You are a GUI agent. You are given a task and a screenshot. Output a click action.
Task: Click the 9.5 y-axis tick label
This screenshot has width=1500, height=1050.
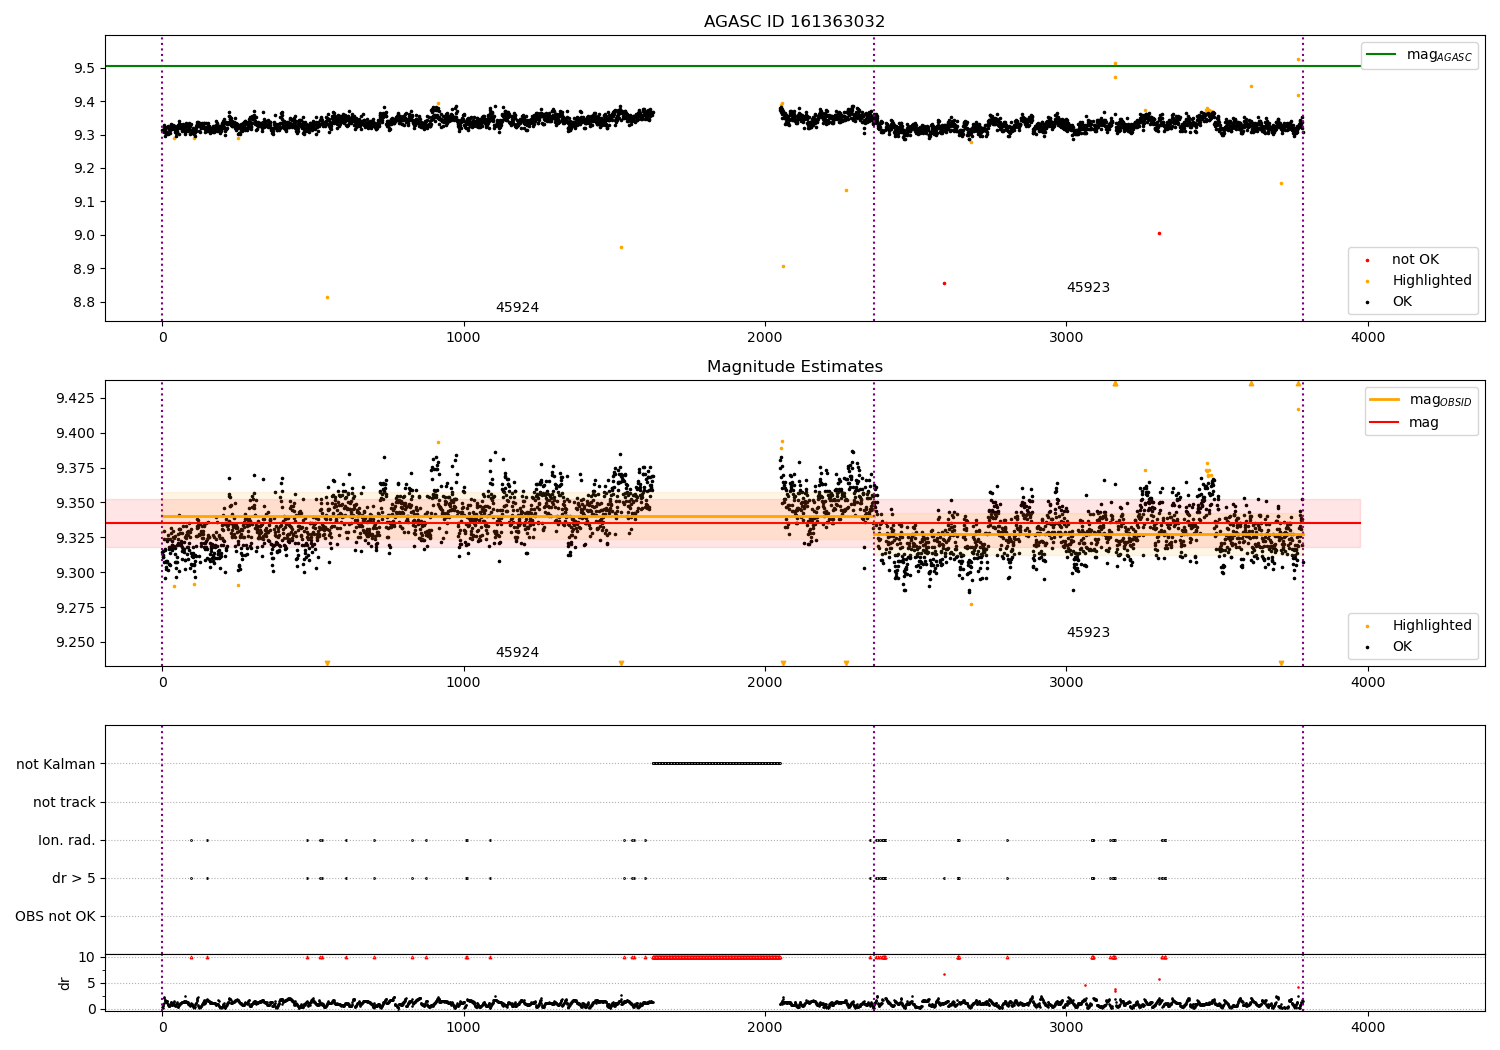point(84,68)
